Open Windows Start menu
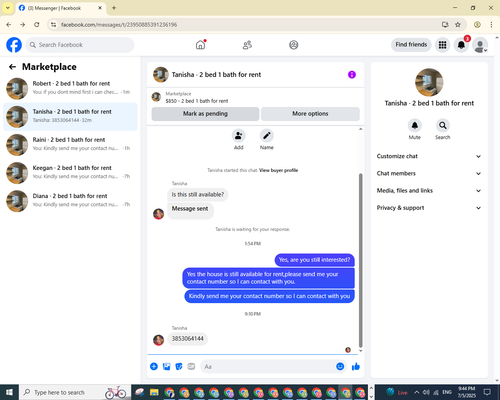Viewport: 500px width, 400px height. click(9, 392)
